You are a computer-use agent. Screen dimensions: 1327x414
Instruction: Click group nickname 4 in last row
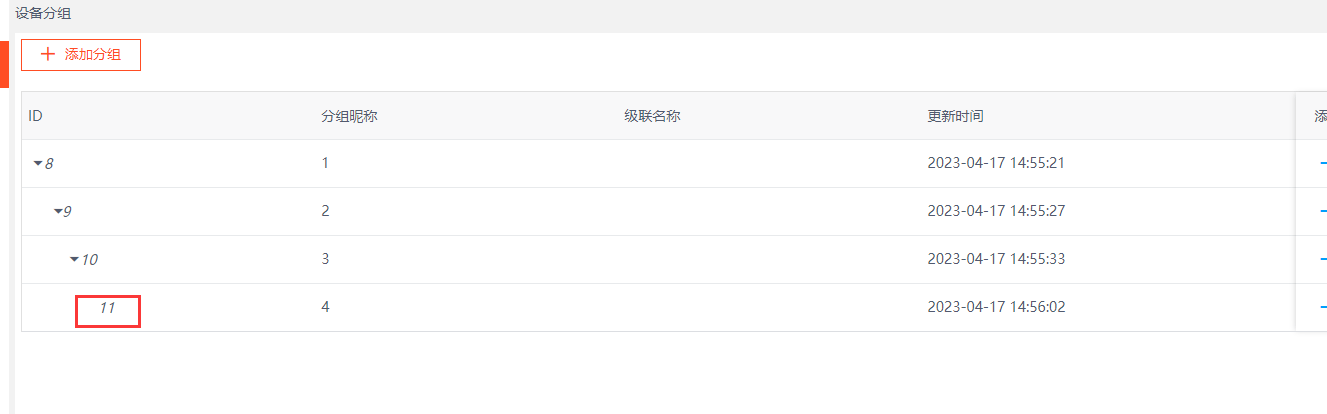(325, 307)
